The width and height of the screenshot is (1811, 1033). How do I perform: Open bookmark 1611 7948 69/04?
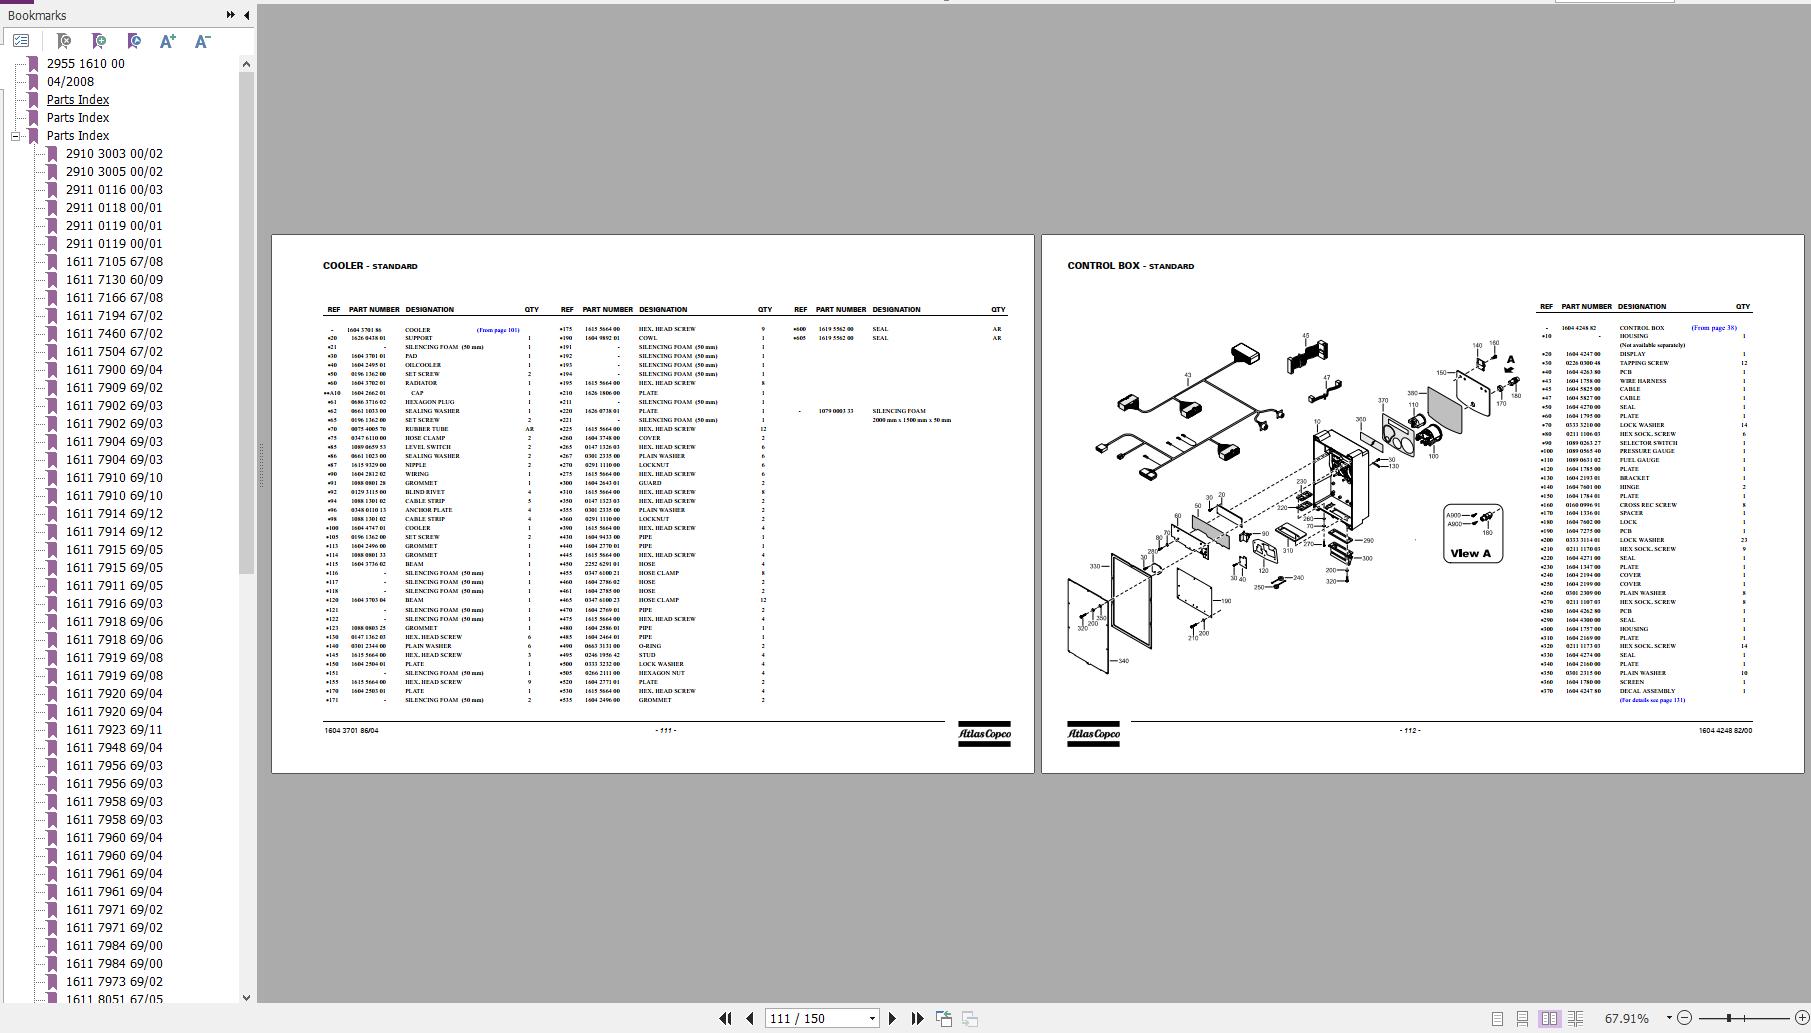(x=114, y=748)
